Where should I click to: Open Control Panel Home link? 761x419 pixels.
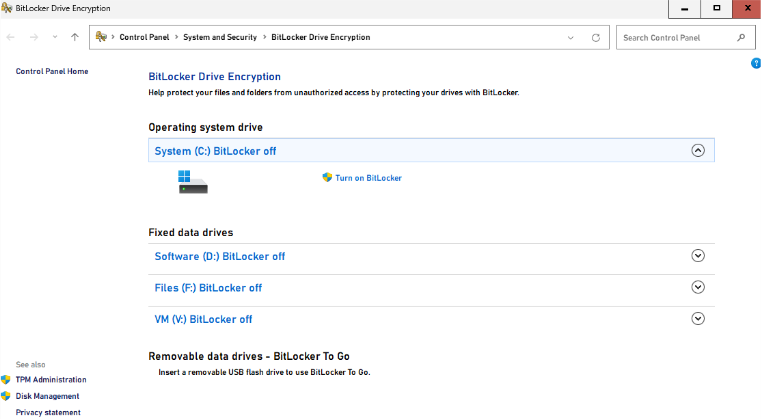tap(52, 71)
